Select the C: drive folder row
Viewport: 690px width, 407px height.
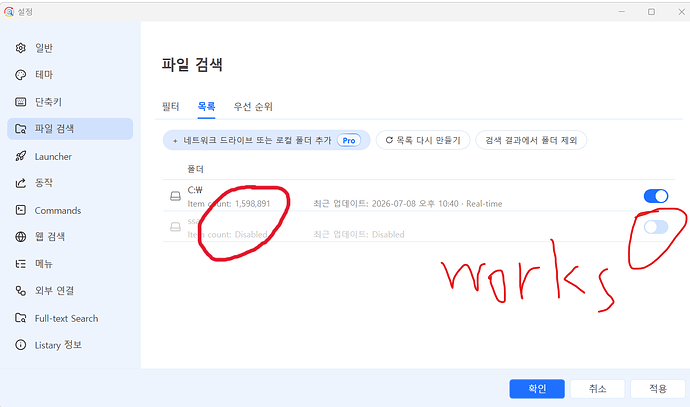(x=418, y=196)
